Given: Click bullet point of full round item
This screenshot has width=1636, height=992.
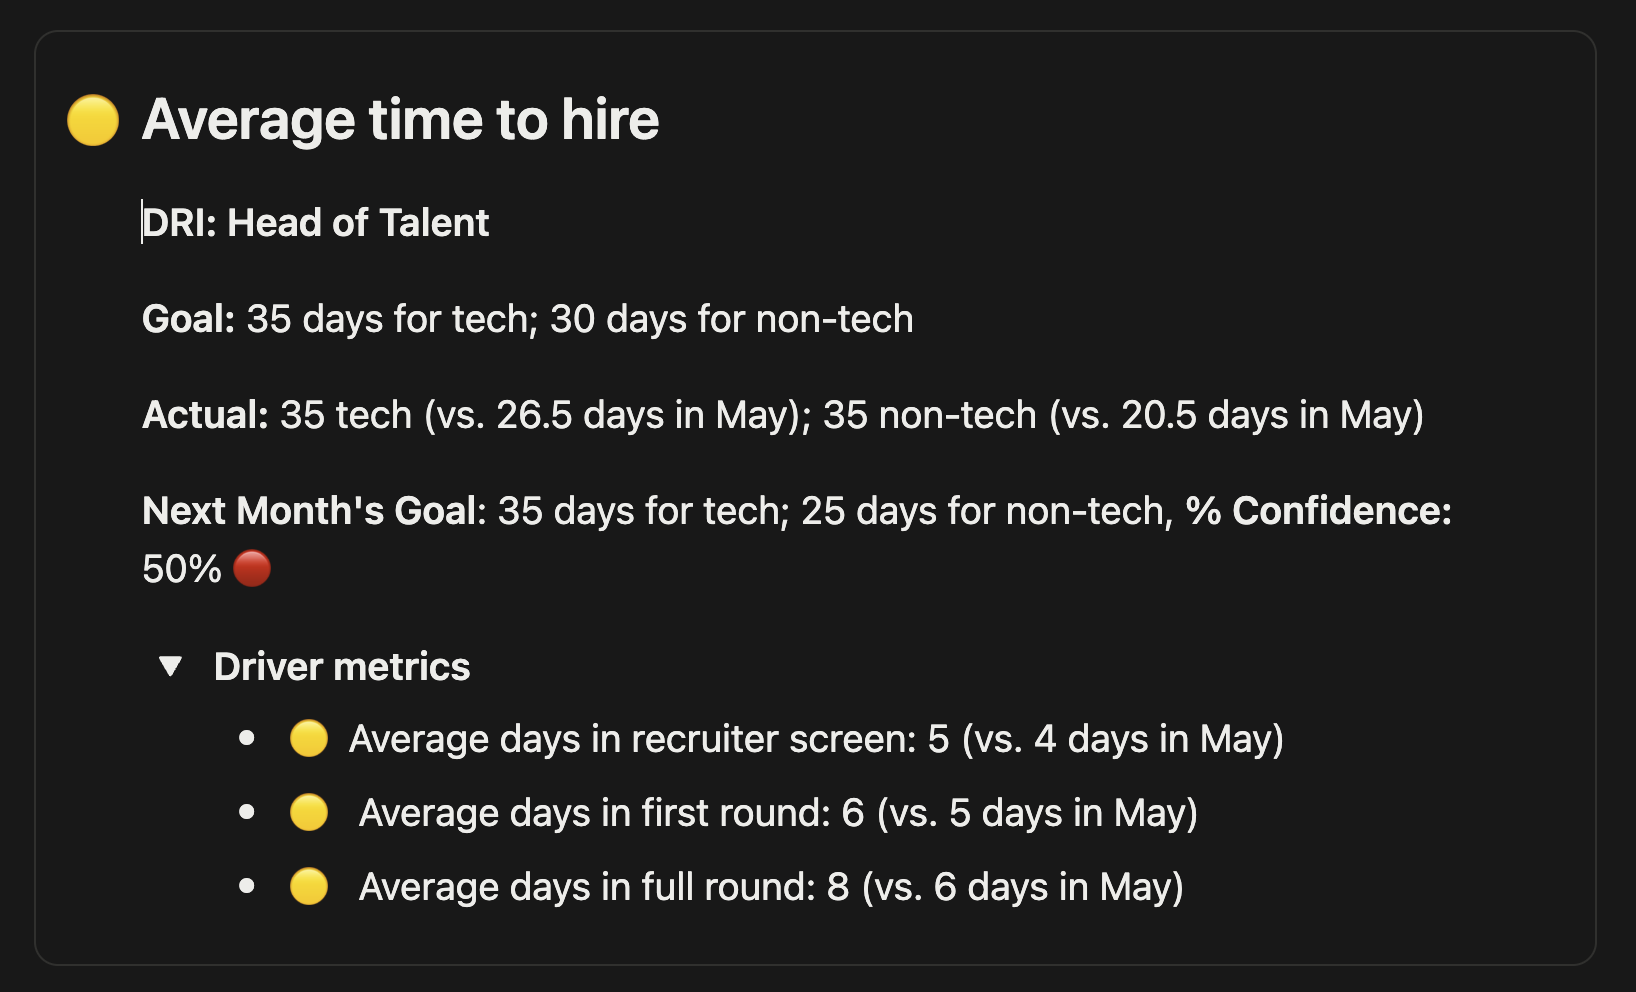Looking at the screenshot, I should pyautogui.click(x=247, y=887).
